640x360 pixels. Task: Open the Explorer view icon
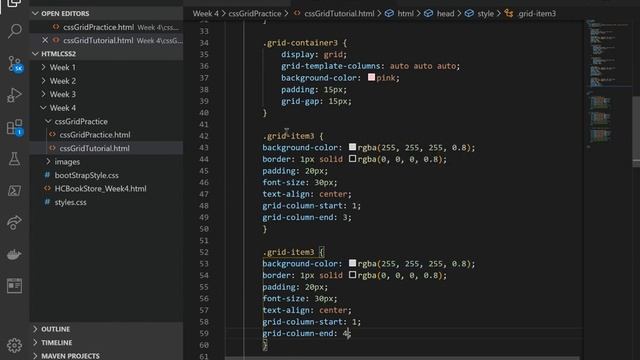(14, 3)
